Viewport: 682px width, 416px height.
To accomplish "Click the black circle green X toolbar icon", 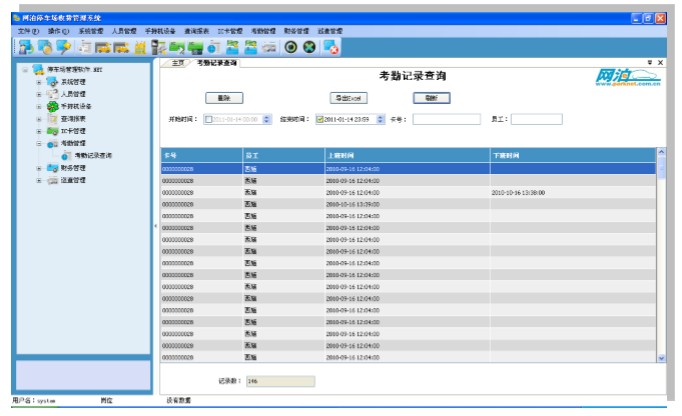I will coord(309,47).
